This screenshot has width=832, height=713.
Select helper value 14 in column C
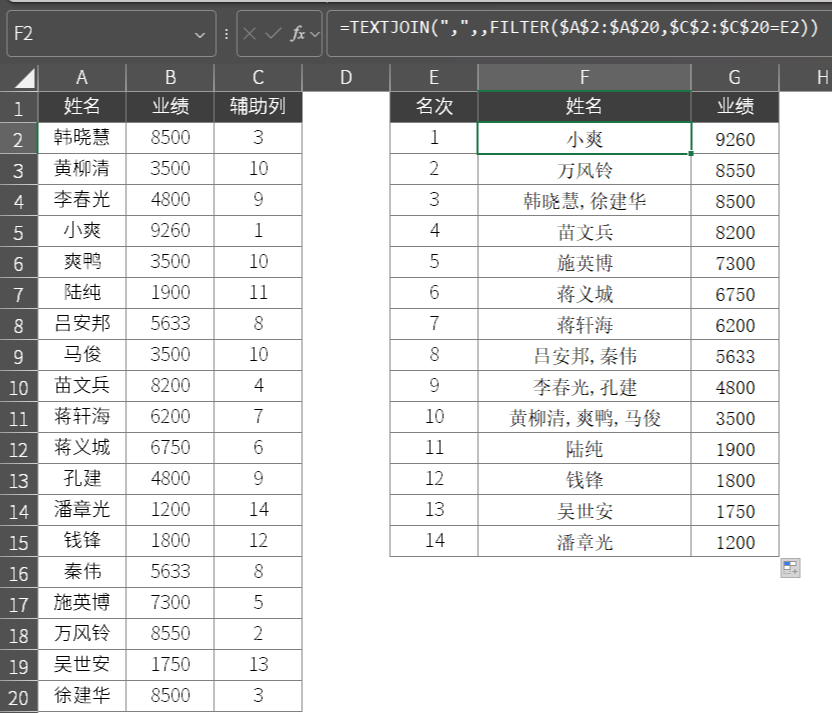point(258,510)
